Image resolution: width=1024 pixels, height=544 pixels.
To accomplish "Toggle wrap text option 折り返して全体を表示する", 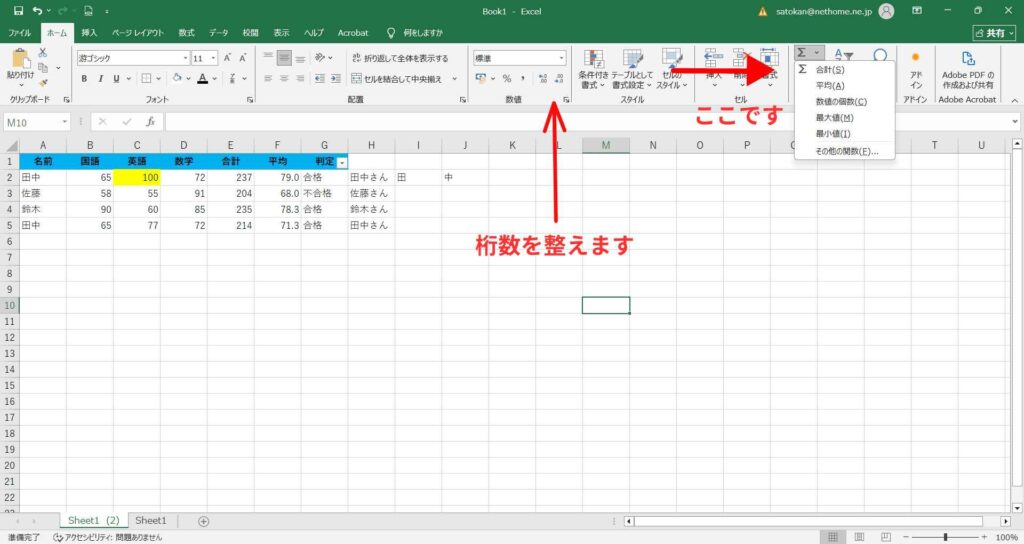I will [399, 58].
